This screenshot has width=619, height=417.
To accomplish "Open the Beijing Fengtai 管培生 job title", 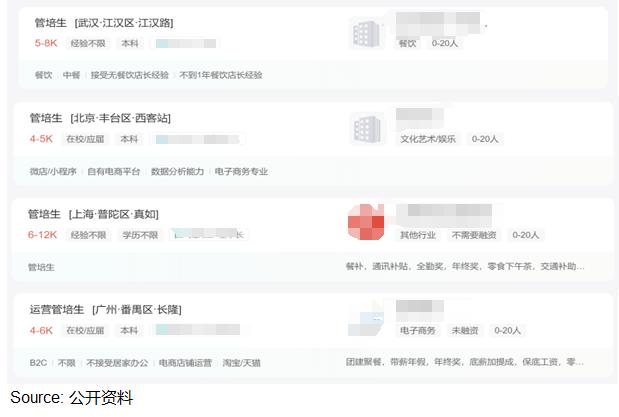I will click(x=100, y=118).
